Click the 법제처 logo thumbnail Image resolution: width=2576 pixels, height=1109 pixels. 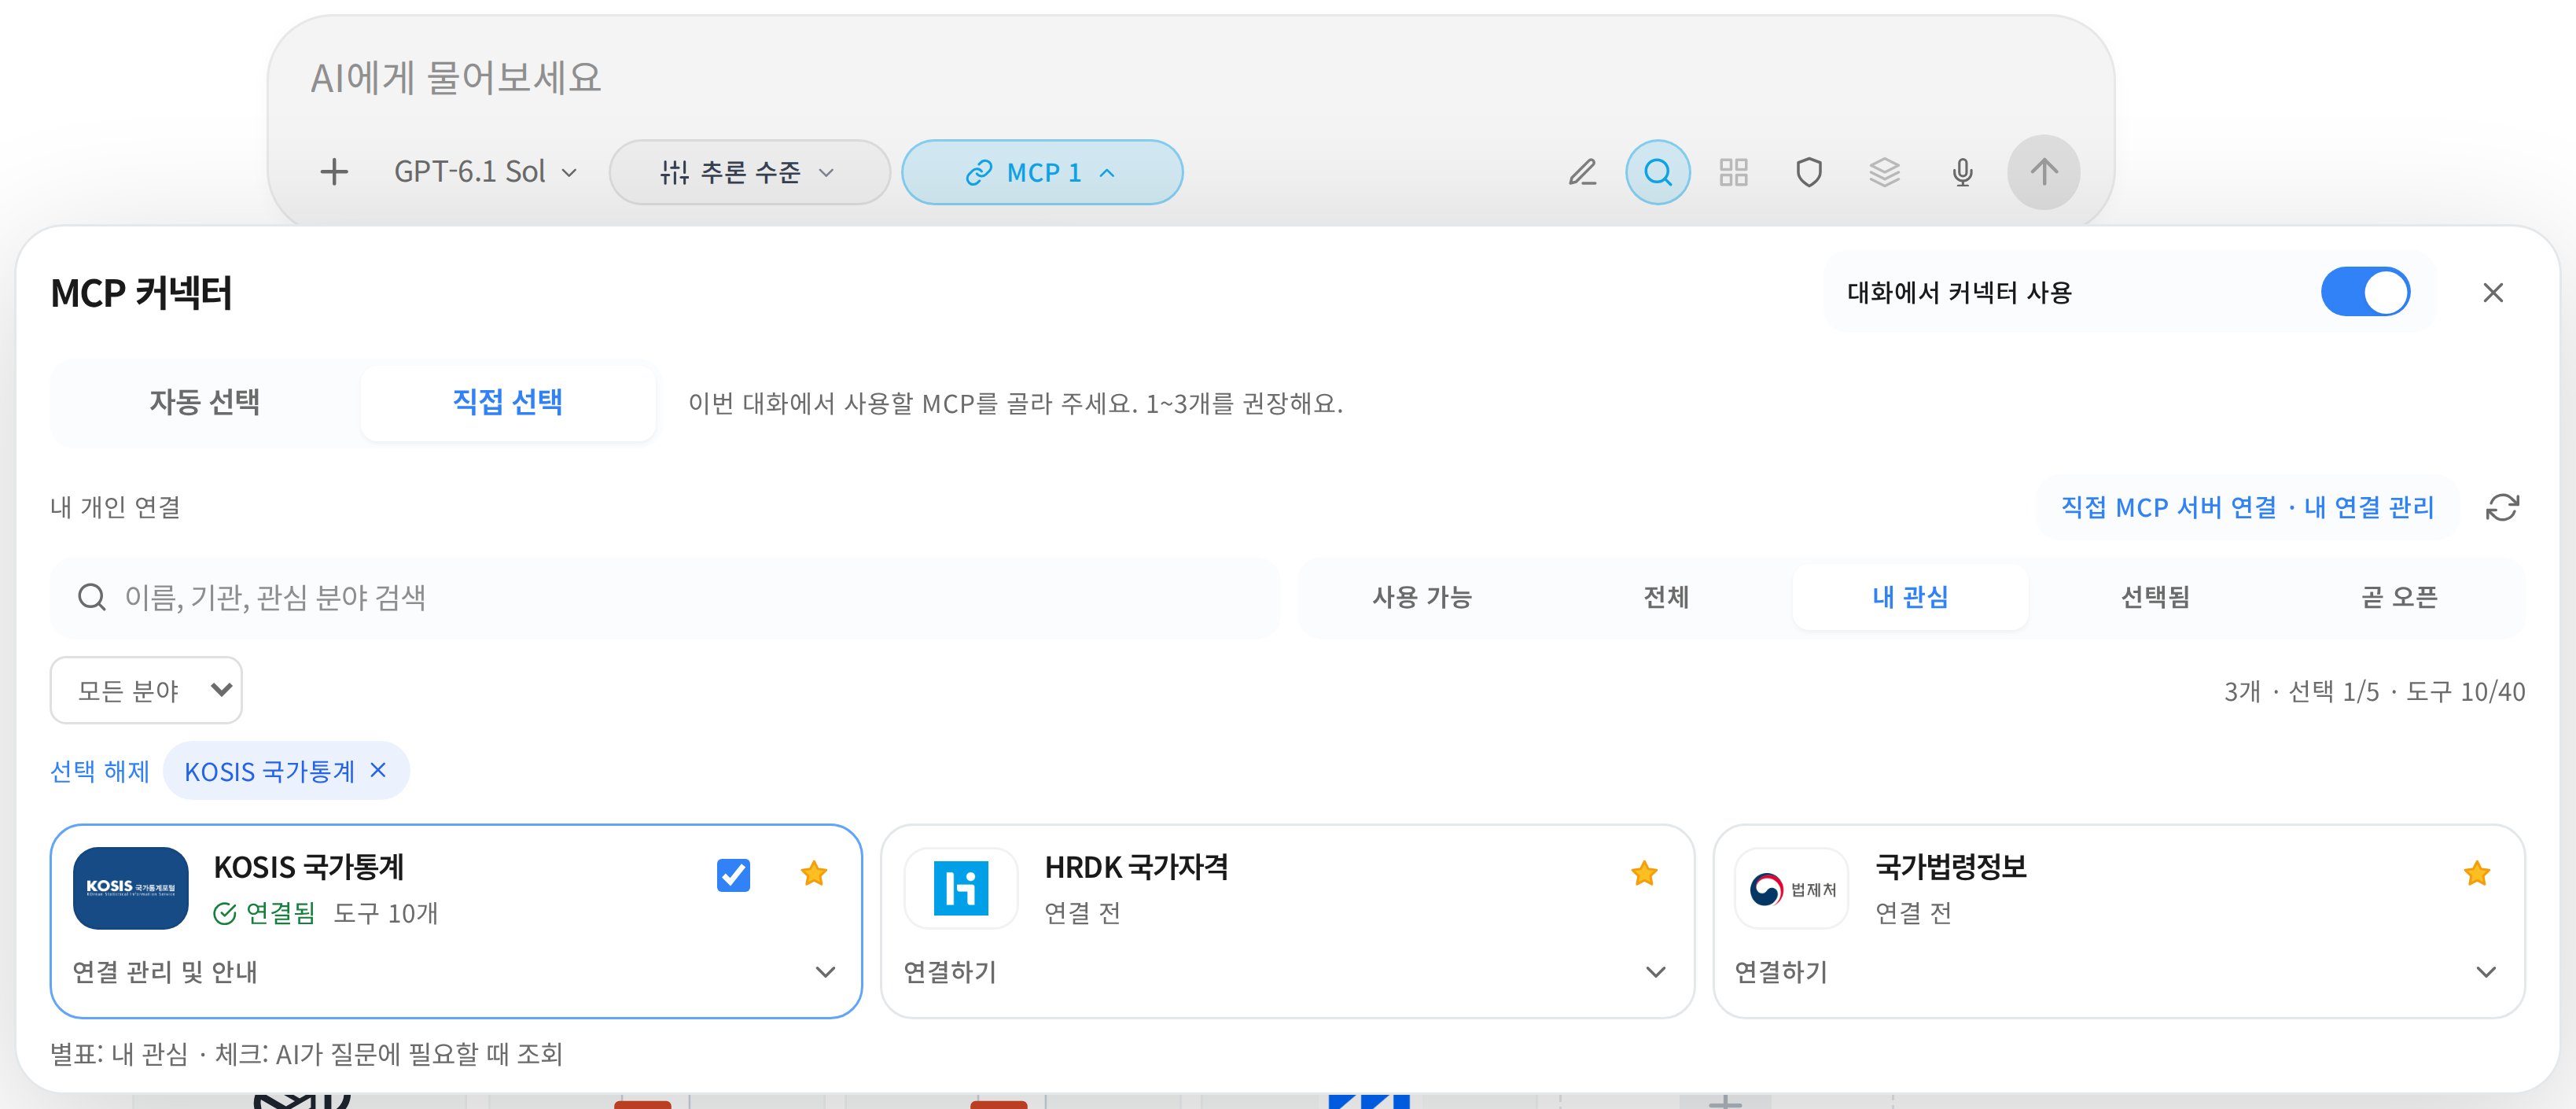point(1792,888)
